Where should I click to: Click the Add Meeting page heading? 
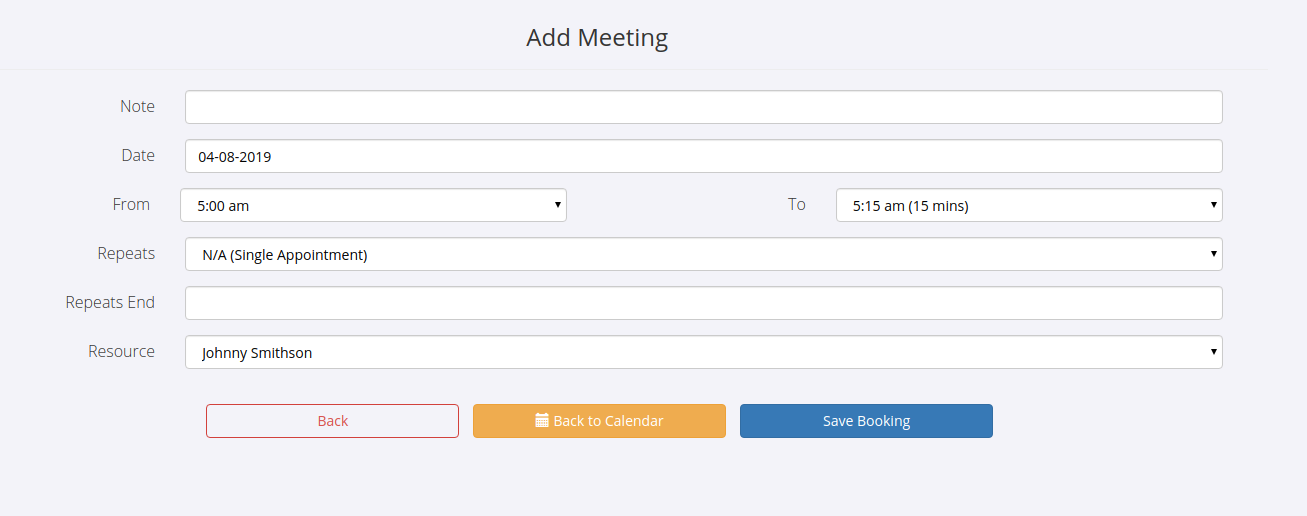pyautogui.click(x=597, y=38)
